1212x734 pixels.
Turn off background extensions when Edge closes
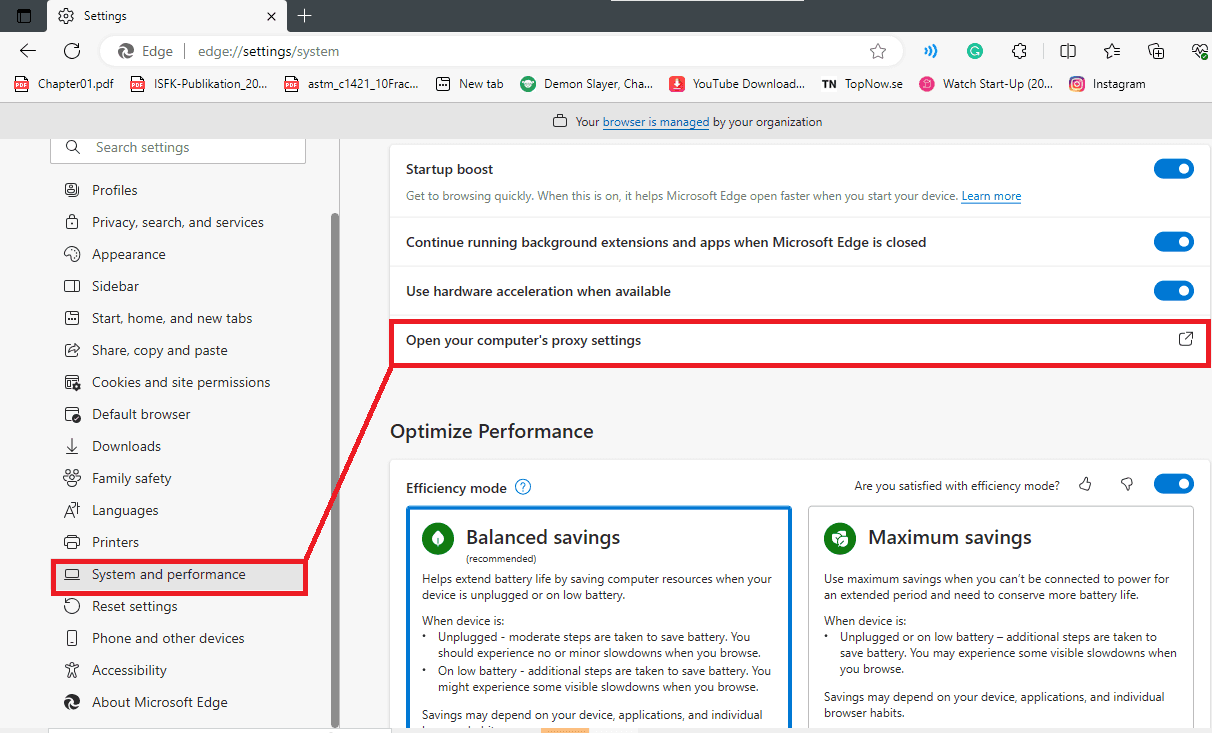[1173, 241]
